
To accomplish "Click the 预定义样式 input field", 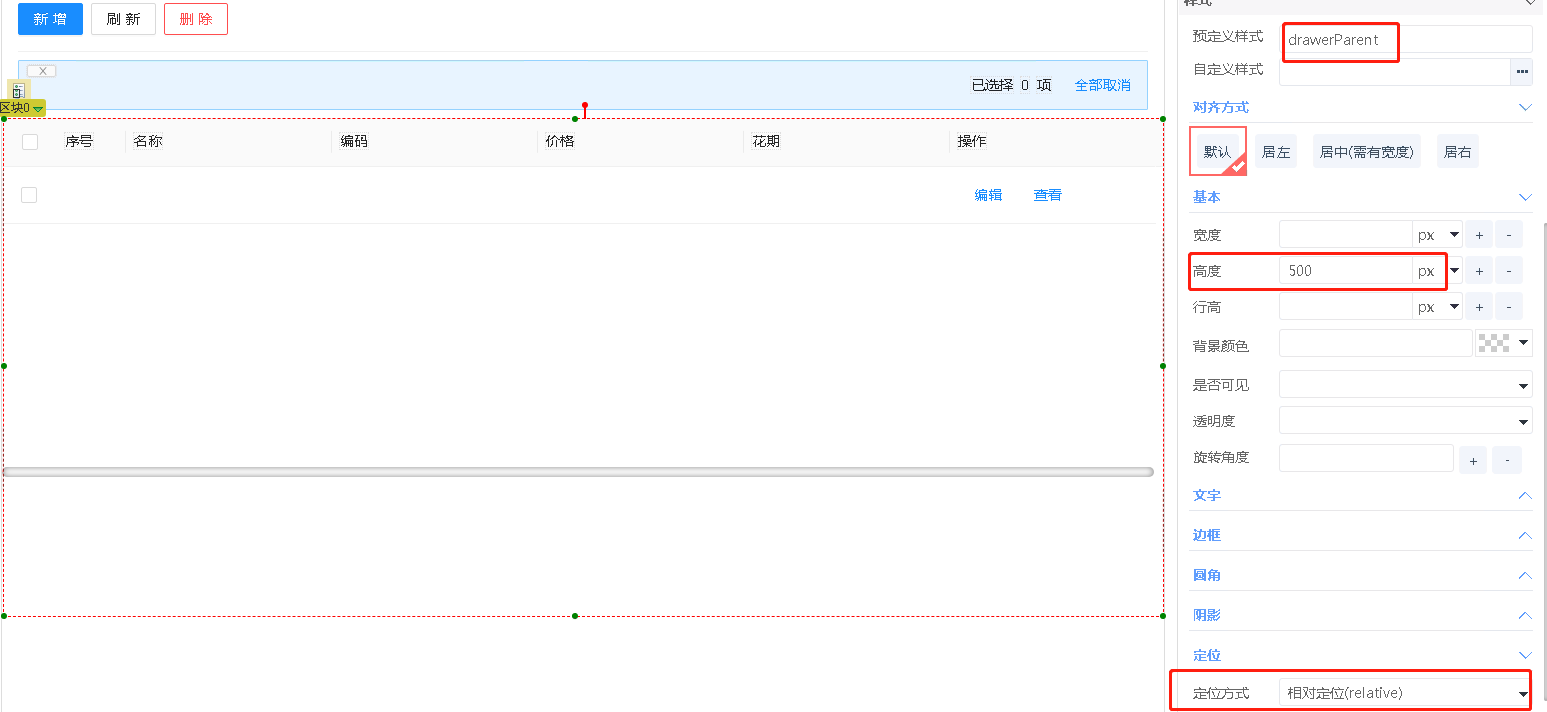I will tap(1404, 40).
